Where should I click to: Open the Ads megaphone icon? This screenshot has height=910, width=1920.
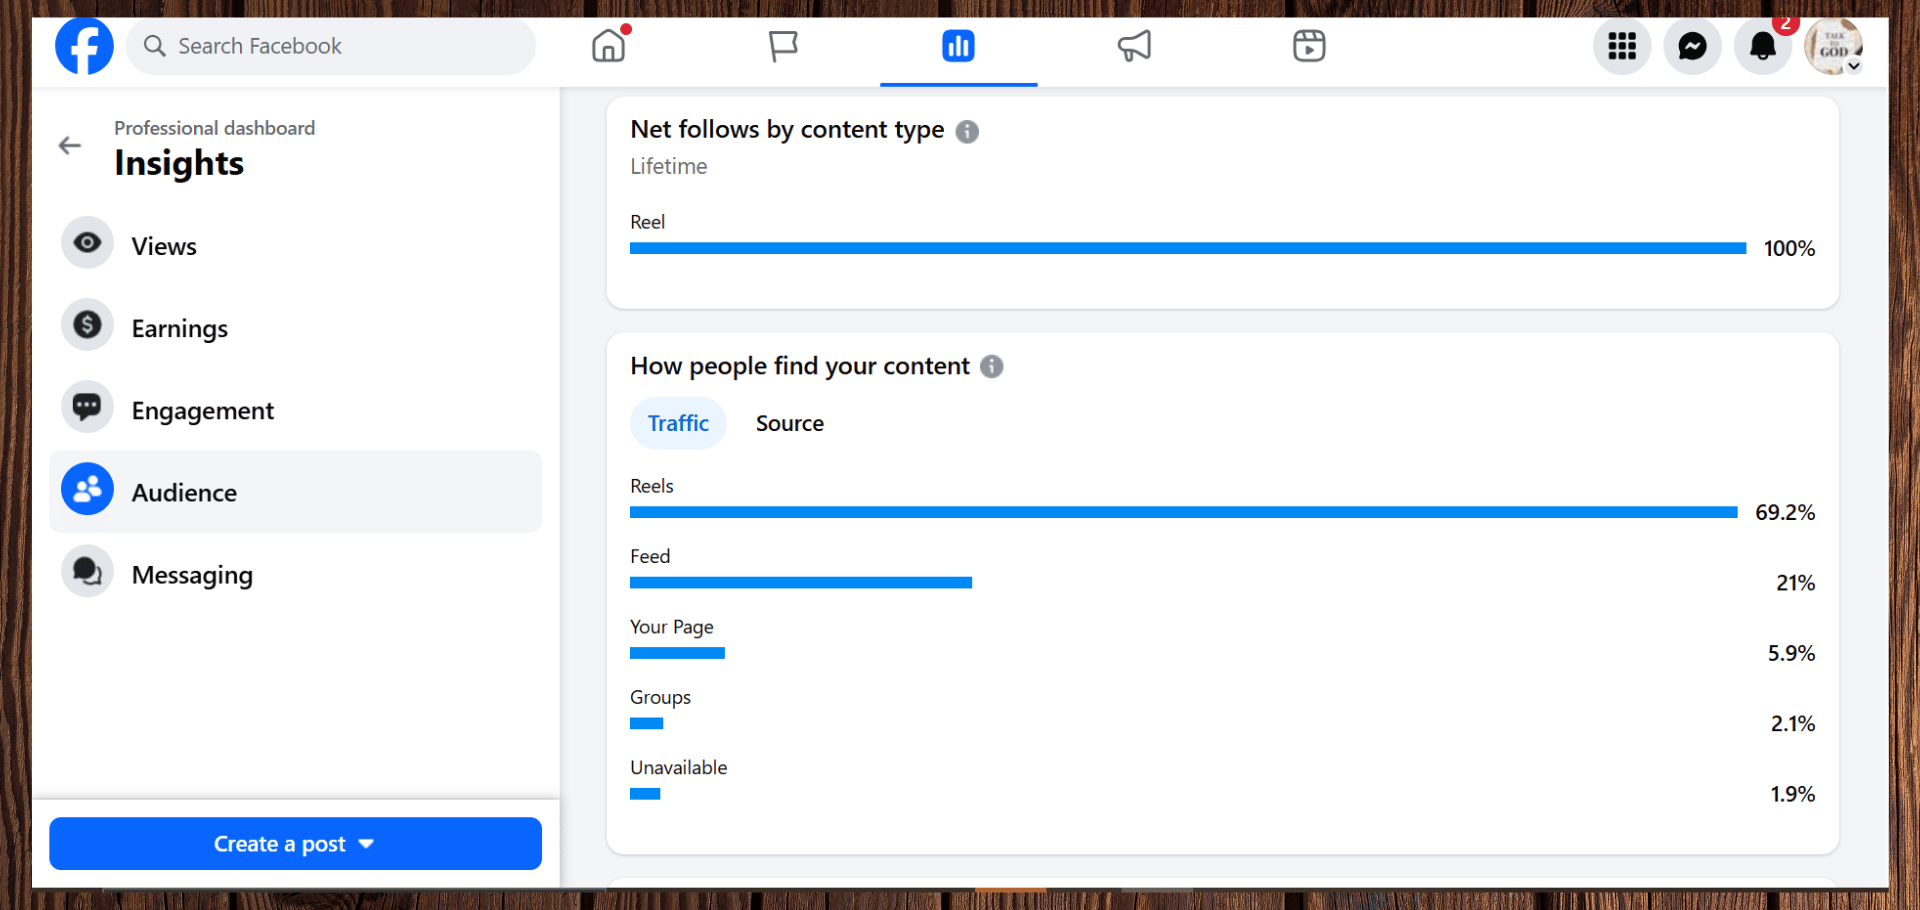coord(1134,46)
